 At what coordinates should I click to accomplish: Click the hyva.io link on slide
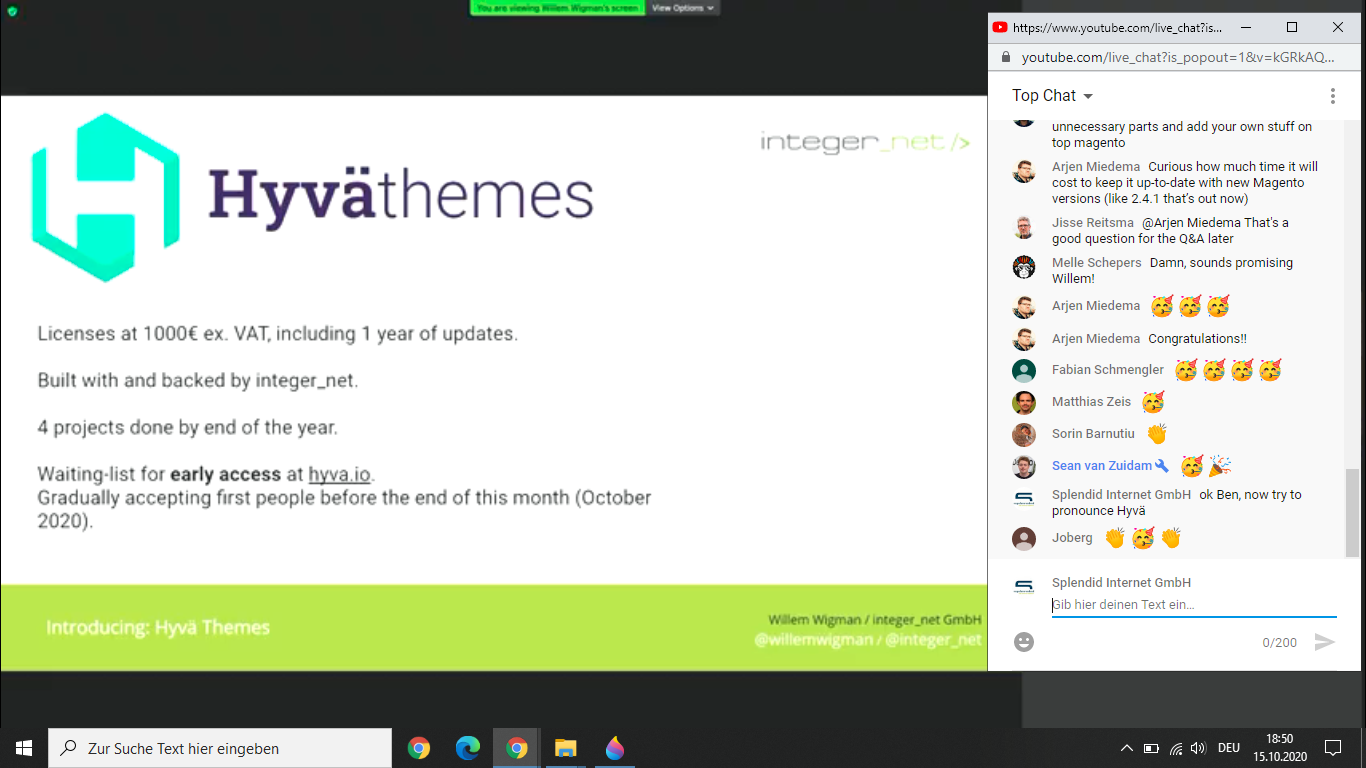click(340, 474)
